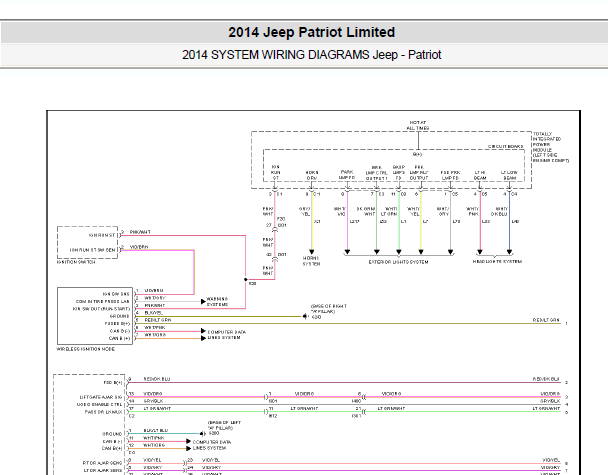Click "RED/DK BLU" label at right edge of diagram
This screenshot has height=475, width=608.
546,379
